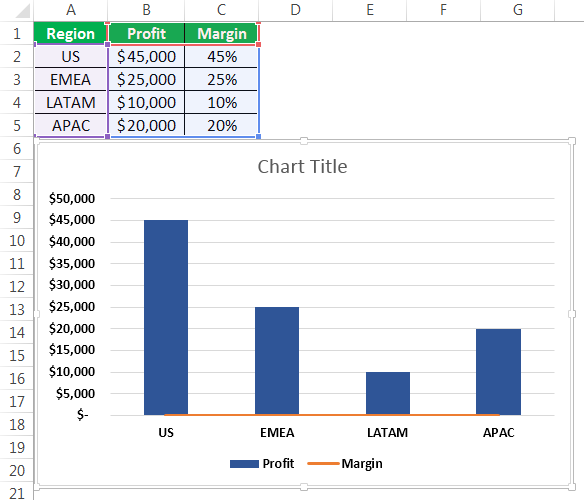Select column A header
The image size is (584, 500).
(x=71, y=10)
